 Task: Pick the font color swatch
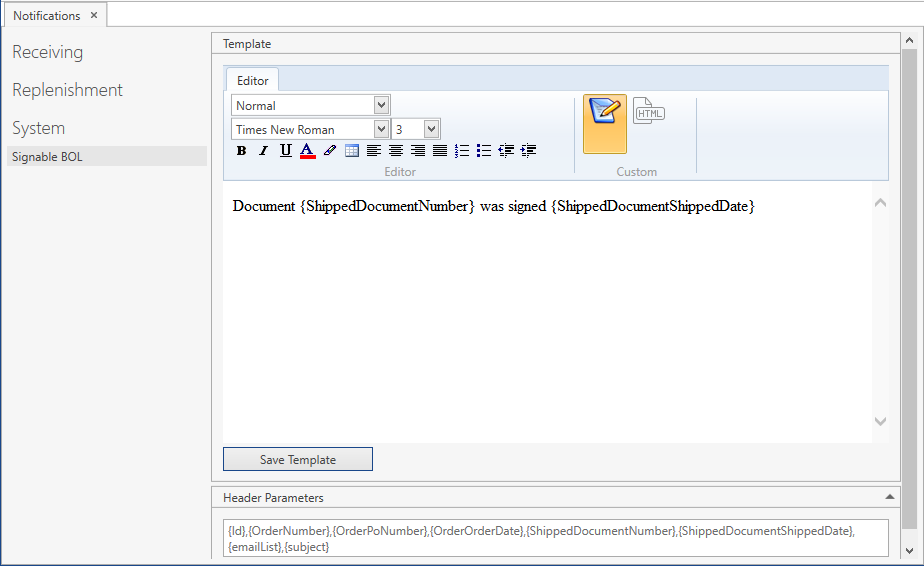[307, 151]
